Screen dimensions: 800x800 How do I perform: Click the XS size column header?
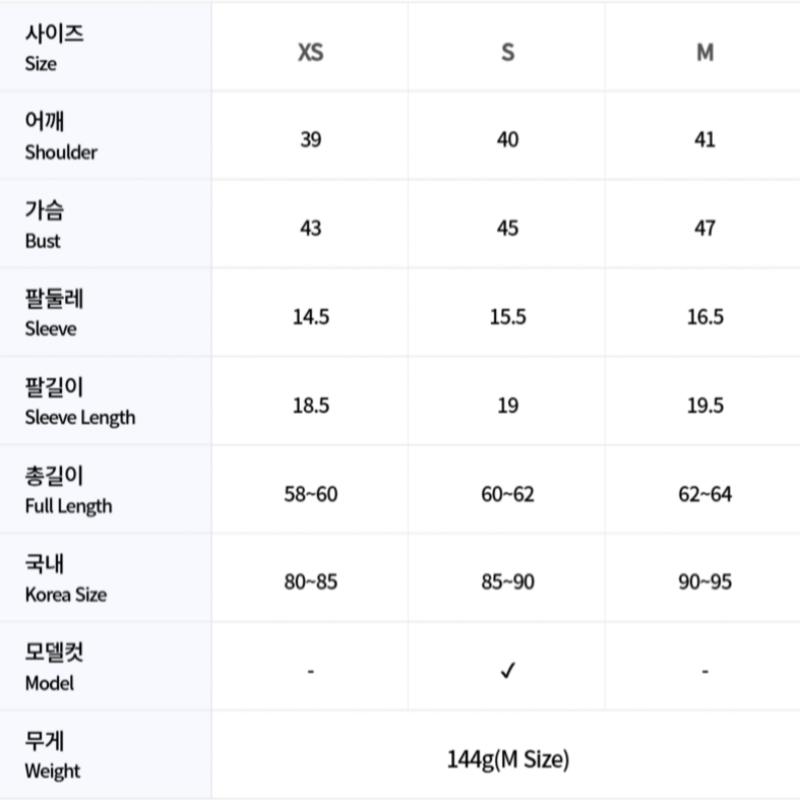tap(311, 52)
